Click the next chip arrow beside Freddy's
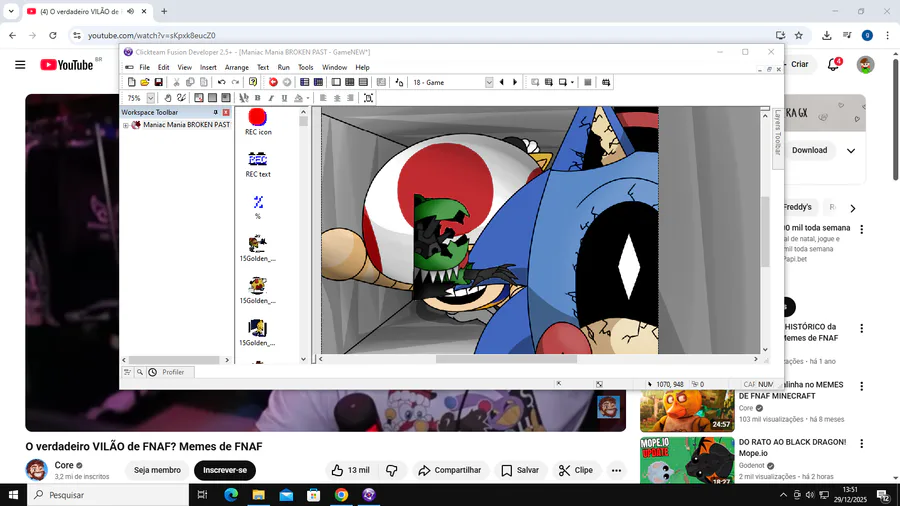The width and height of the screenshot is (900, 506). coord(853,208)
